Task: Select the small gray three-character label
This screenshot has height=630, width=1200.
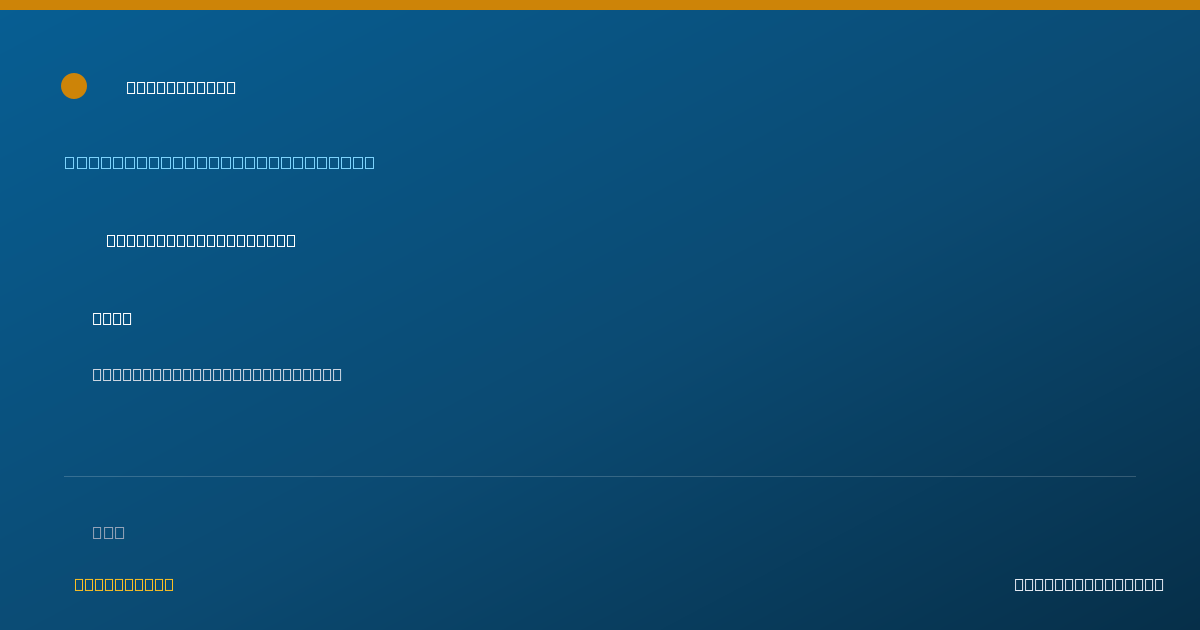Action: pos(108,532)
